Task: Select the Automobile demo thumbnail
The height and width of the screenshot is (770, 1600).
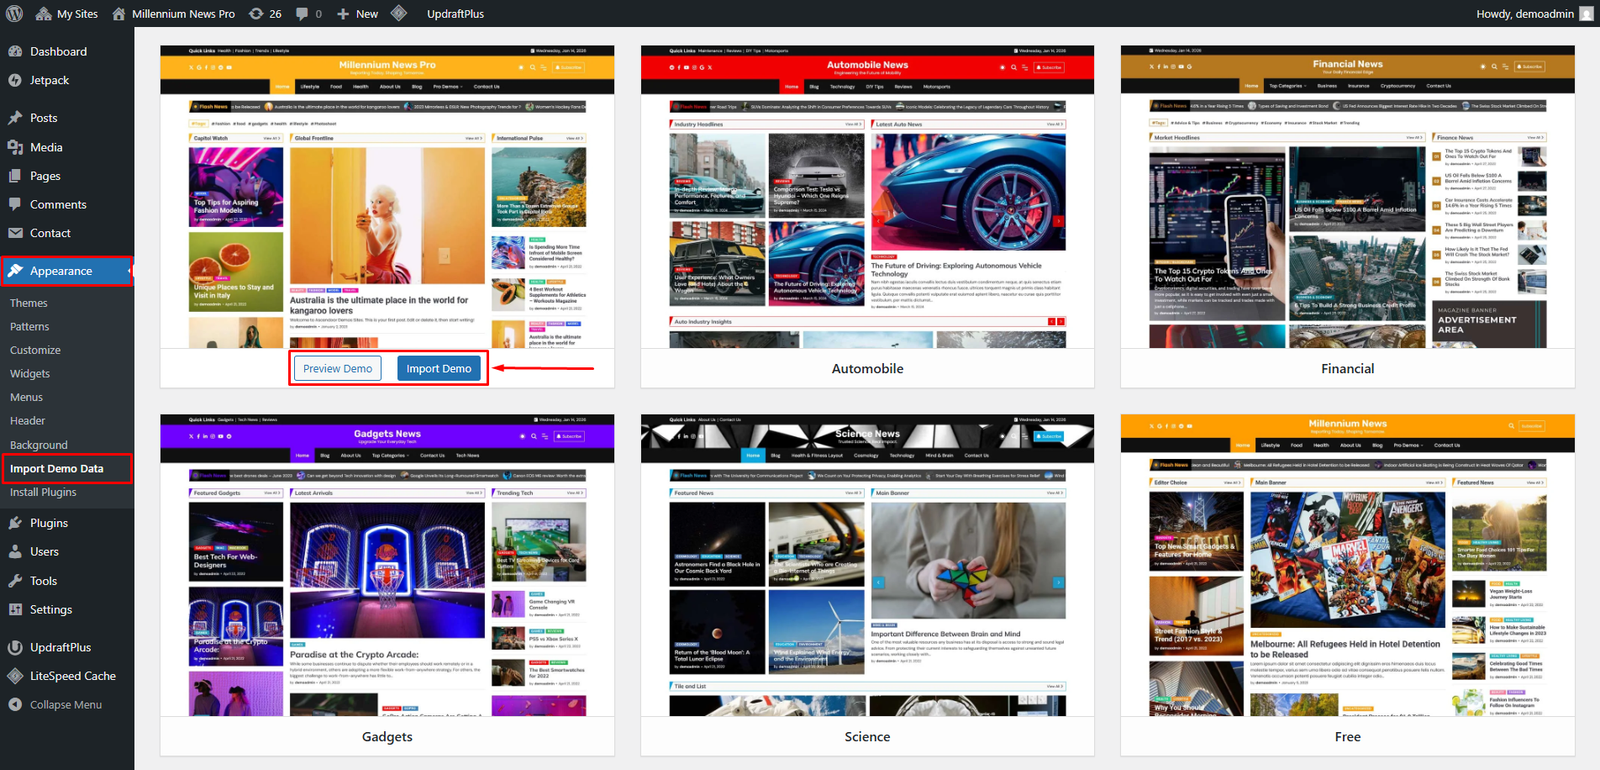Action: pos(867,197)
